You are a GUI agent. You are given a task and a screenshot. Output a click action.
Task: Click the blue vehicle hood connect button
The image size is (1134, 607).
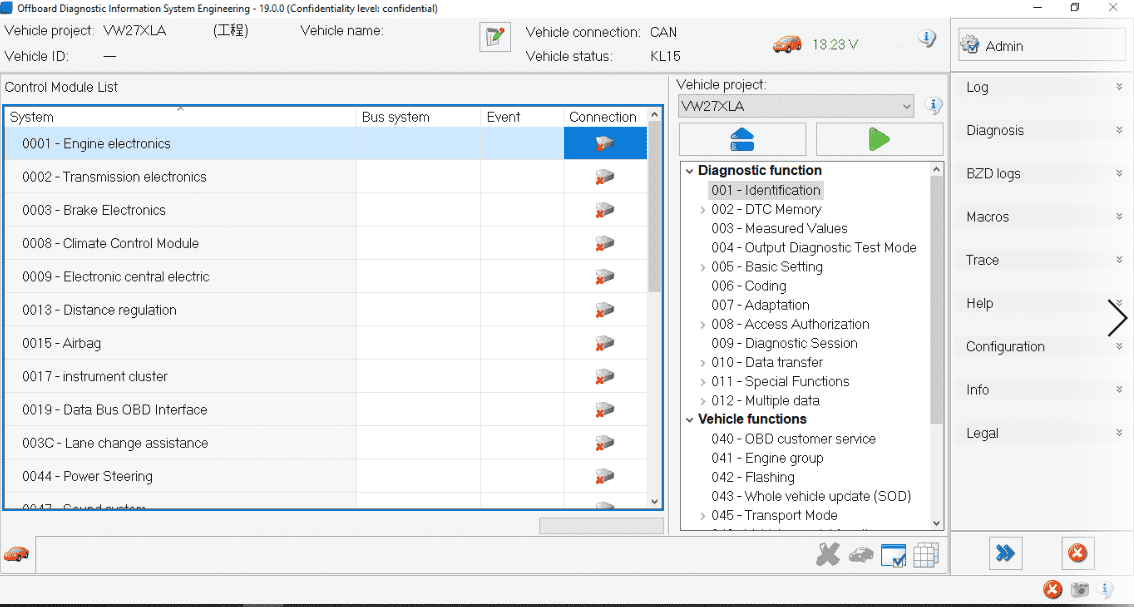click(743, 139)
